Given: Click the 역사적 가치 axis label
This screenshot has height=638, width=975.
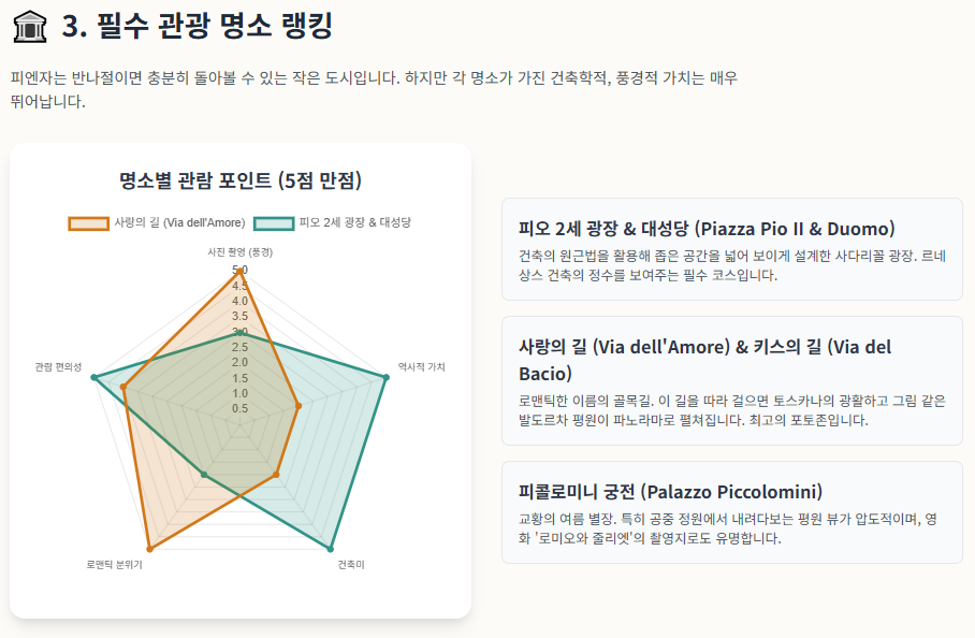Looking at the screenshot, I should pyautogui.click(x=422, y=367).
